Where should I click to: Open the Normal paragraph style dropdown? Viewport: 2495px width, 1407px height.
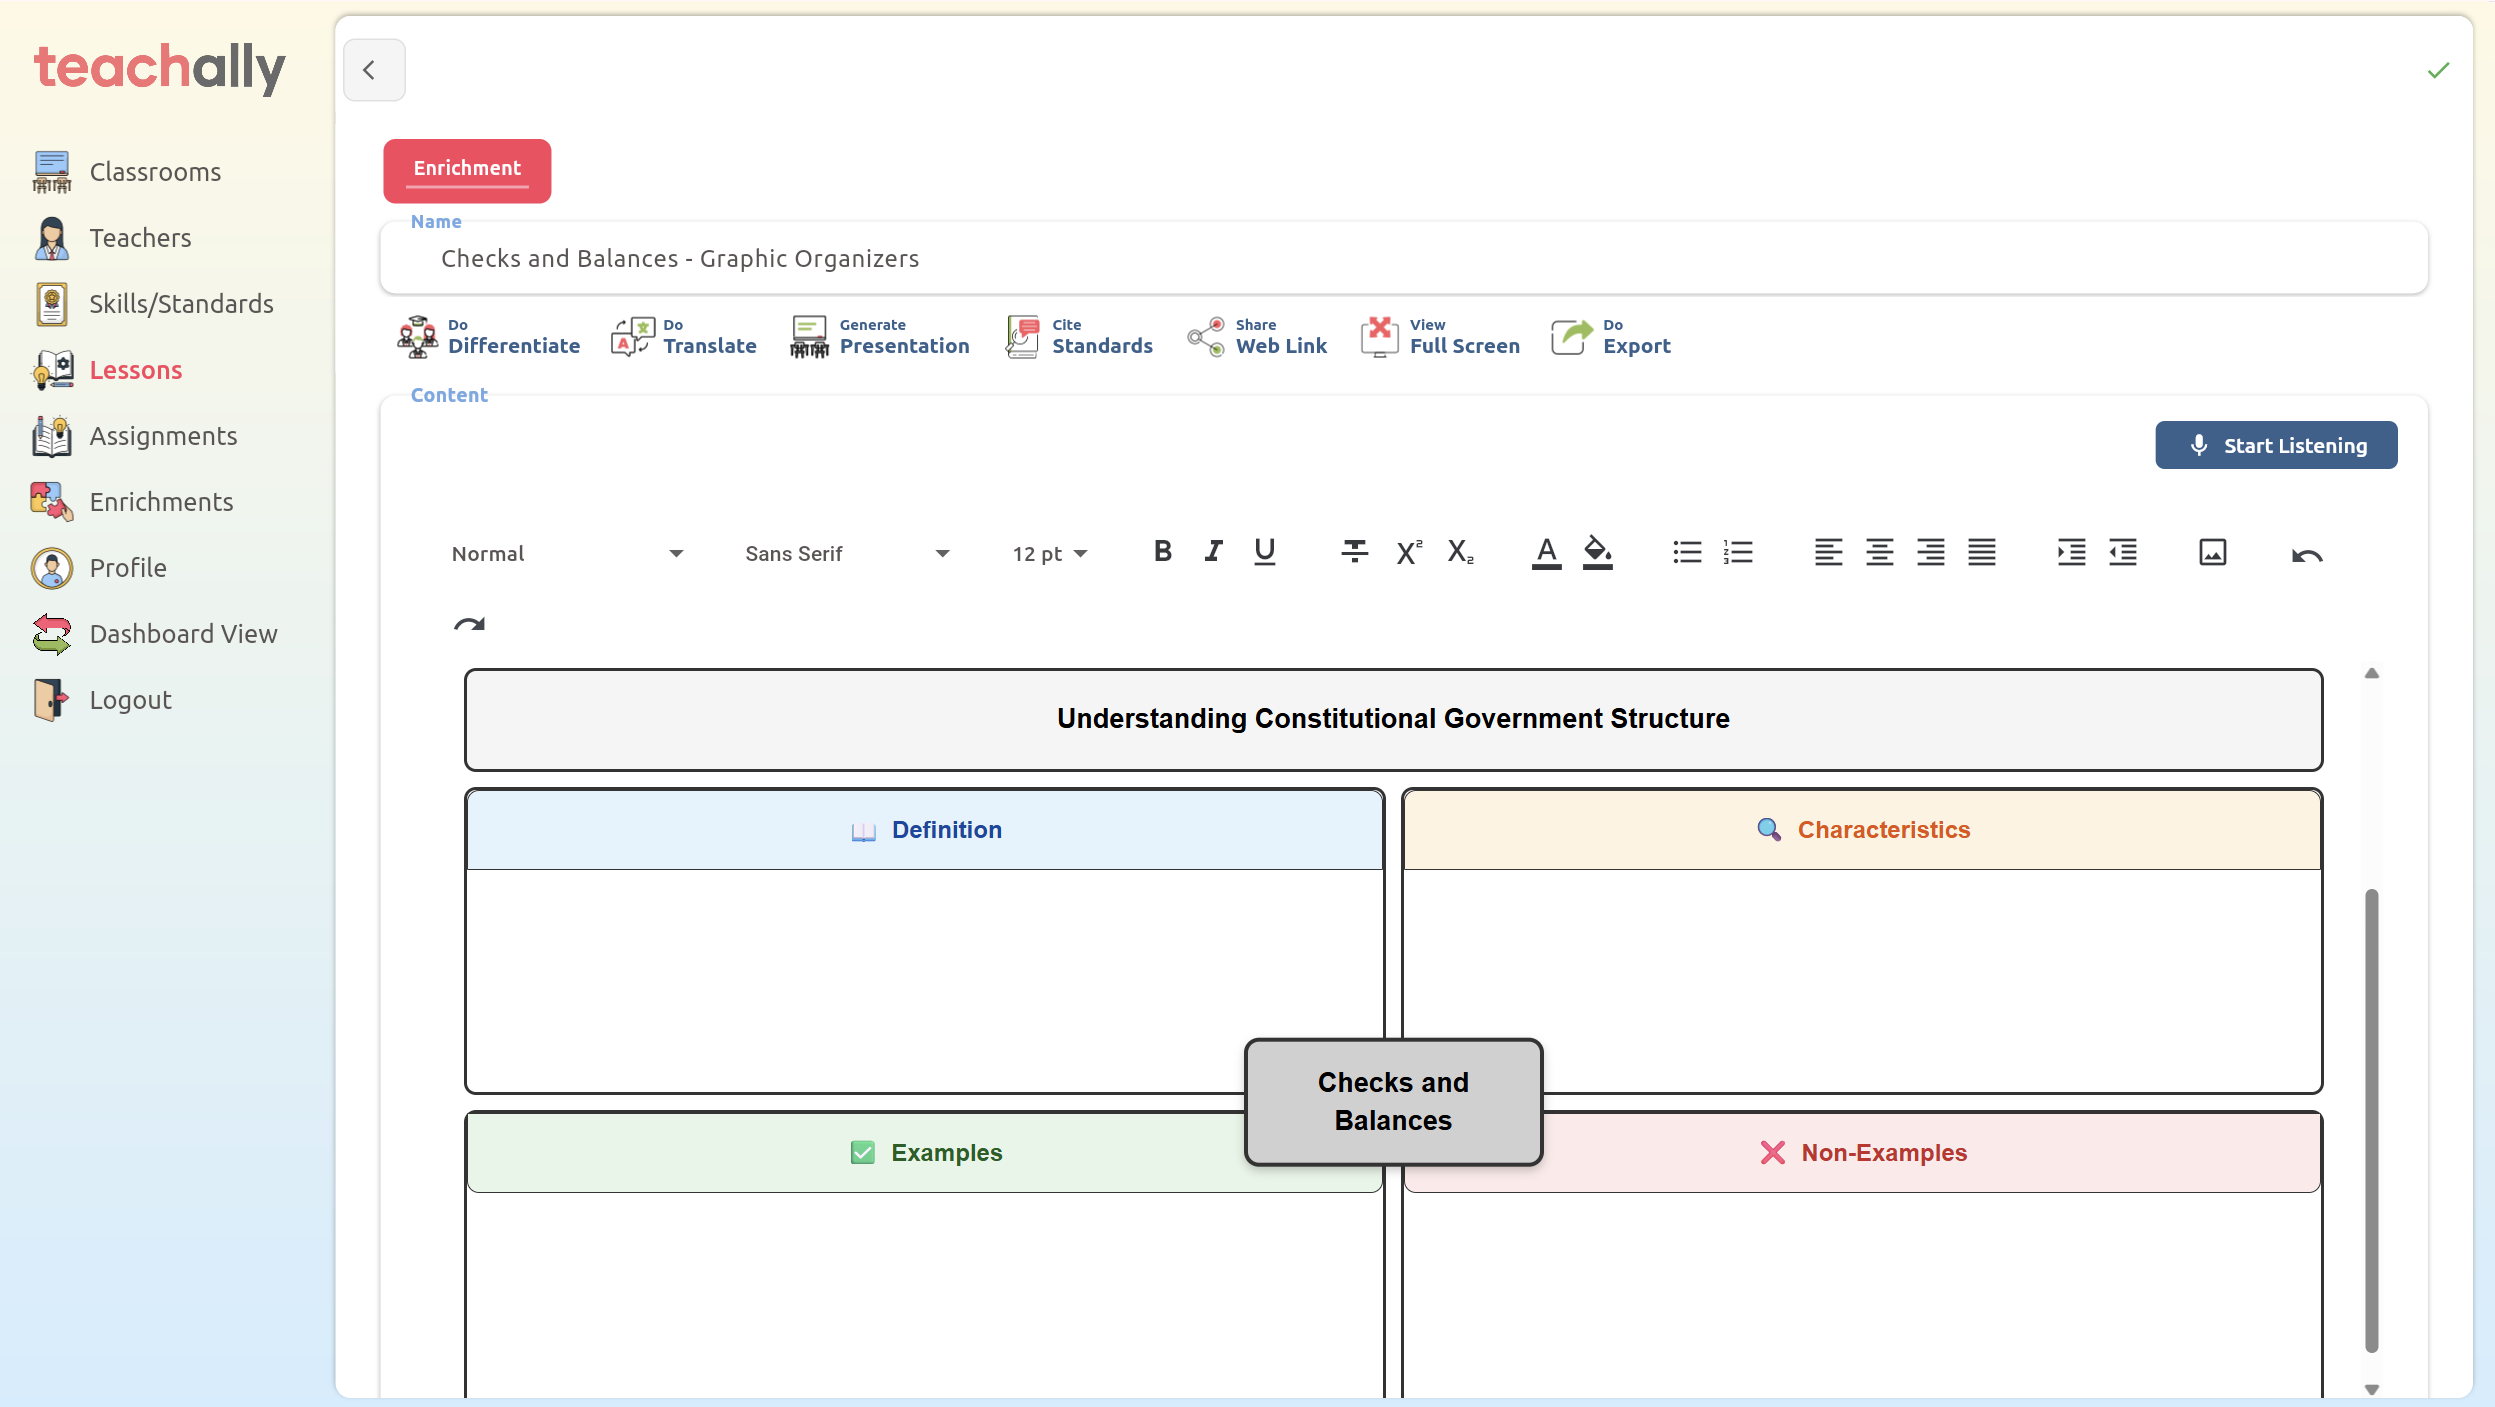pyautogui.click(x=567, y=554)
